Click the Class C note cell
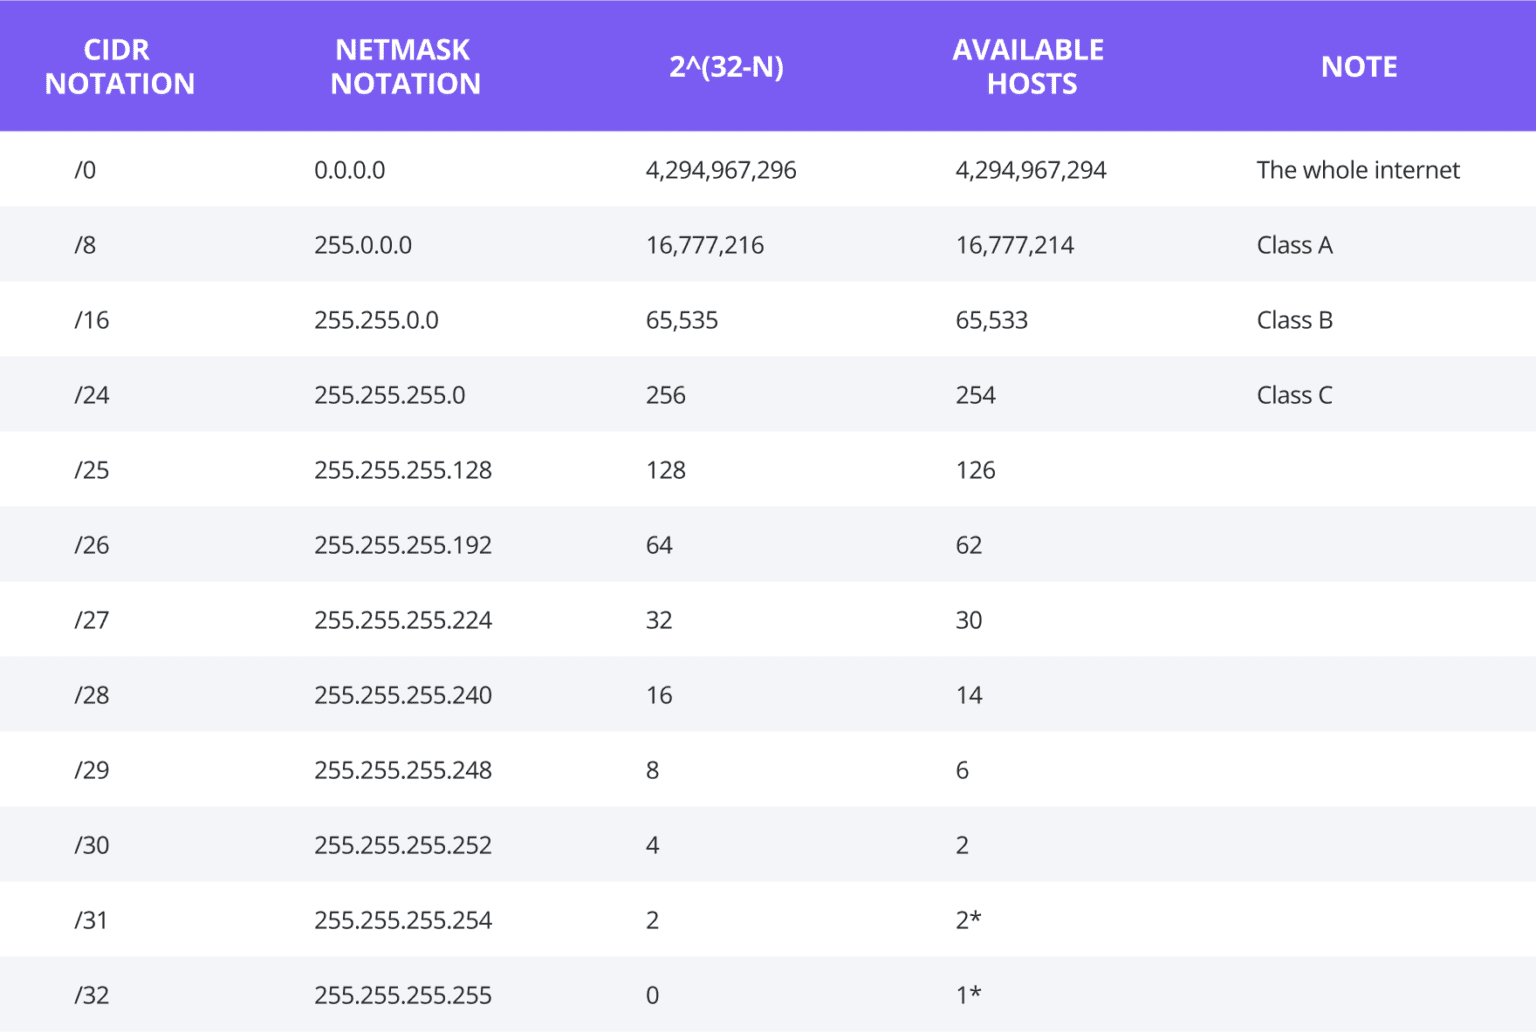The width and height of the screenshot is (1536, 1032). click(x=1293, y=394)
